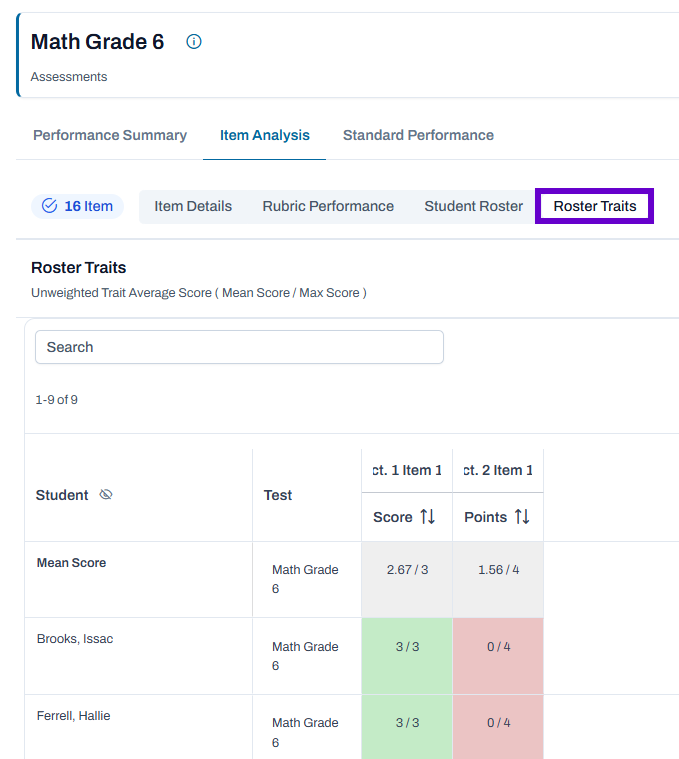Select student Ferrell, Hallie
This screenshot has height=759, width=679.
pyautogui.click(x=74, y=715)
